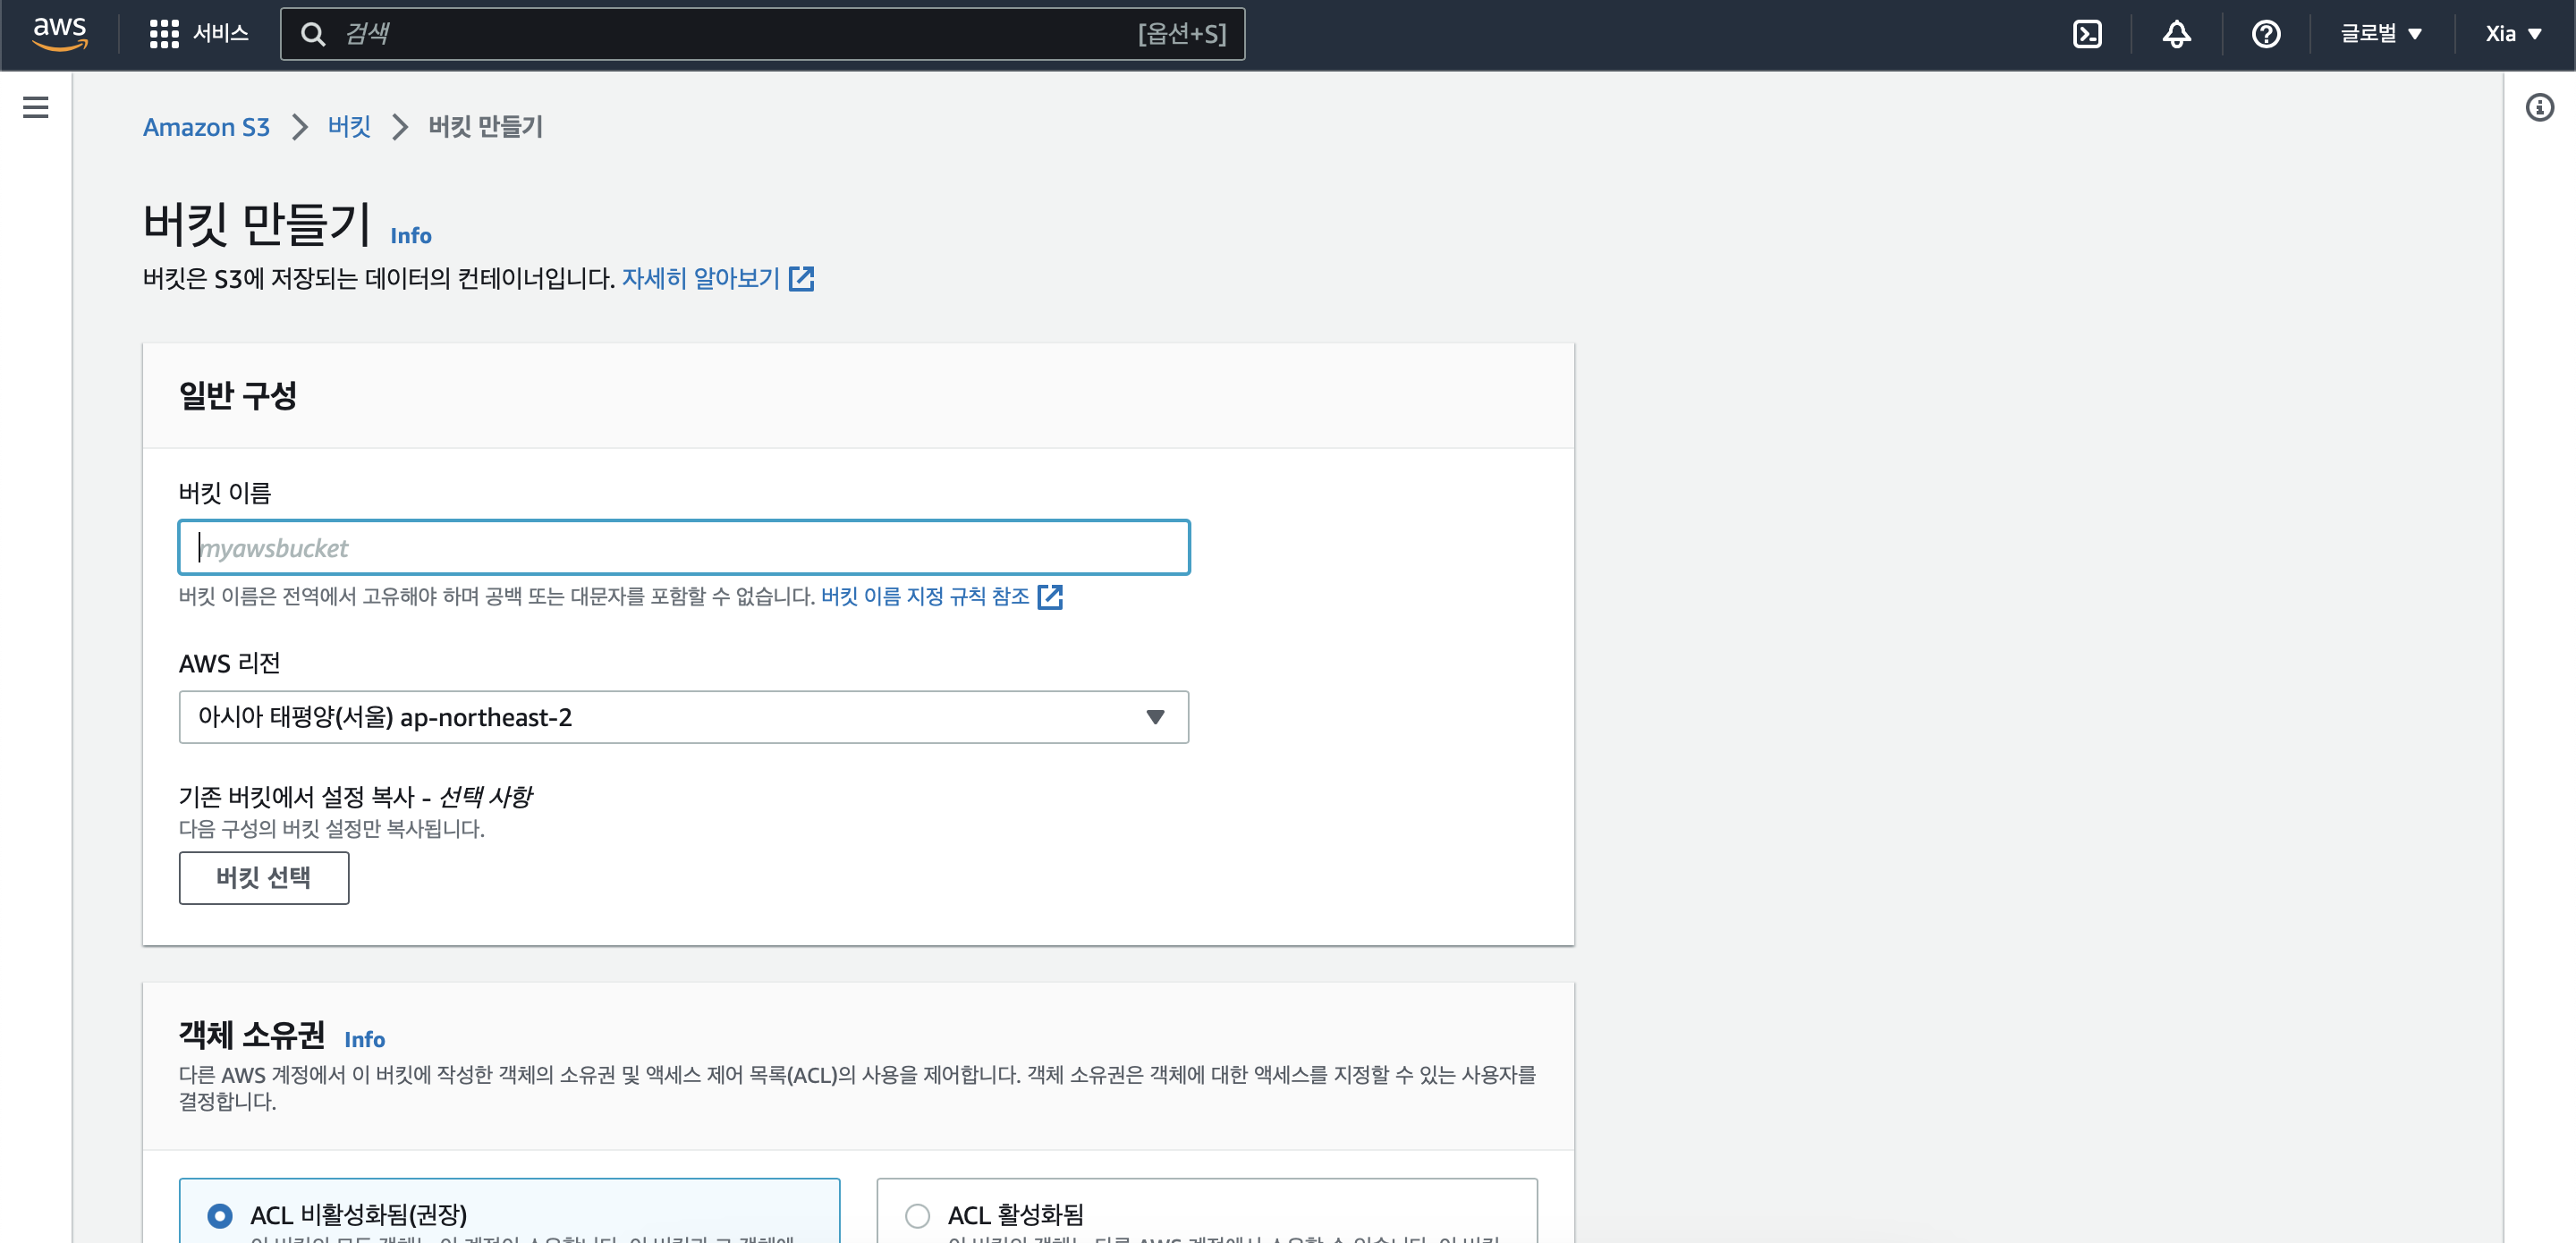Click the 버킷 선택 button
The image size is (2576, 1243).
263,877
